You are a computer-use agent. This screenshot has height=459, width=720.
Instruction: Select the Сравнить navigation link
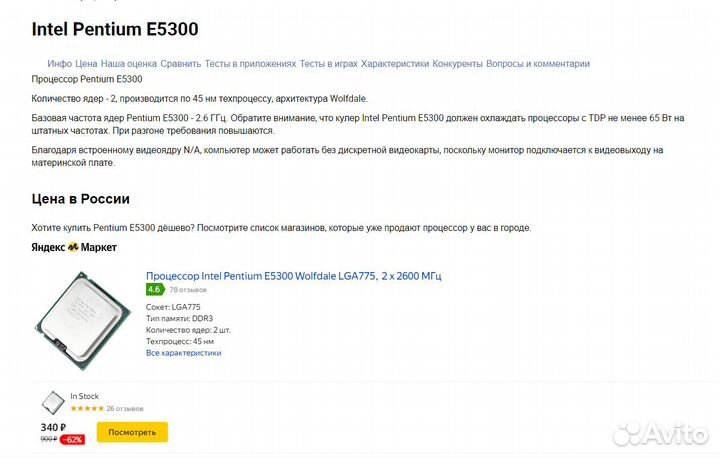coord(180,64)
